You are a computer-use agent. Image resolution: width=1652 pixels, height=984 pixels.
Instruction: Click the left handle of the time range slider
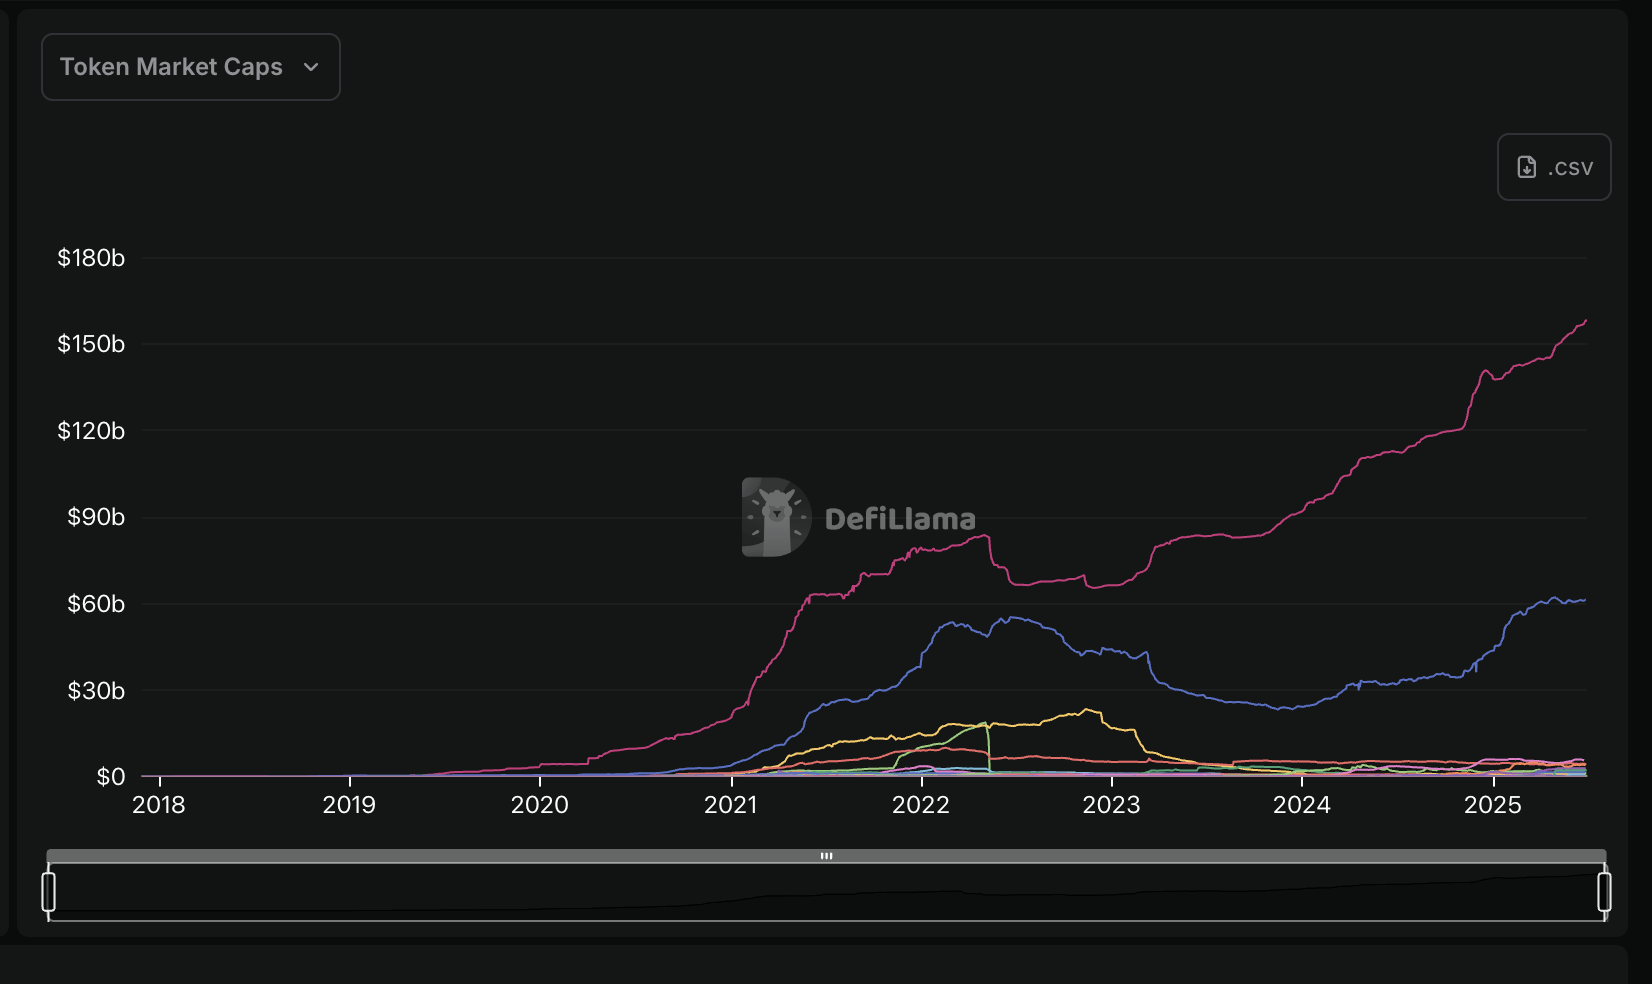[x=48, y=891]
